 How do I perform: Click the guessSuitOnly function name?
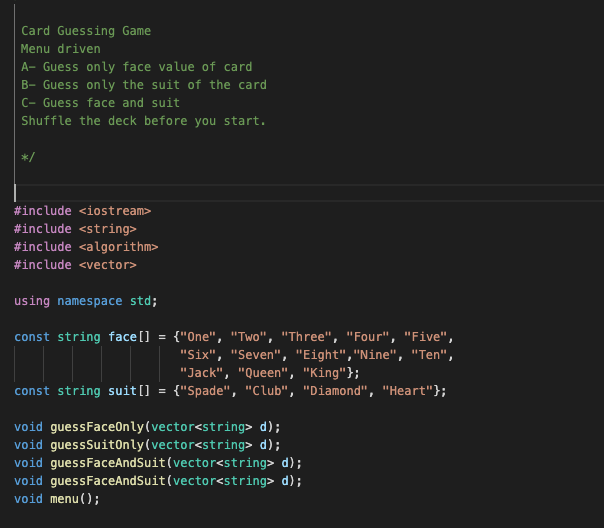[x=97, y=445]
